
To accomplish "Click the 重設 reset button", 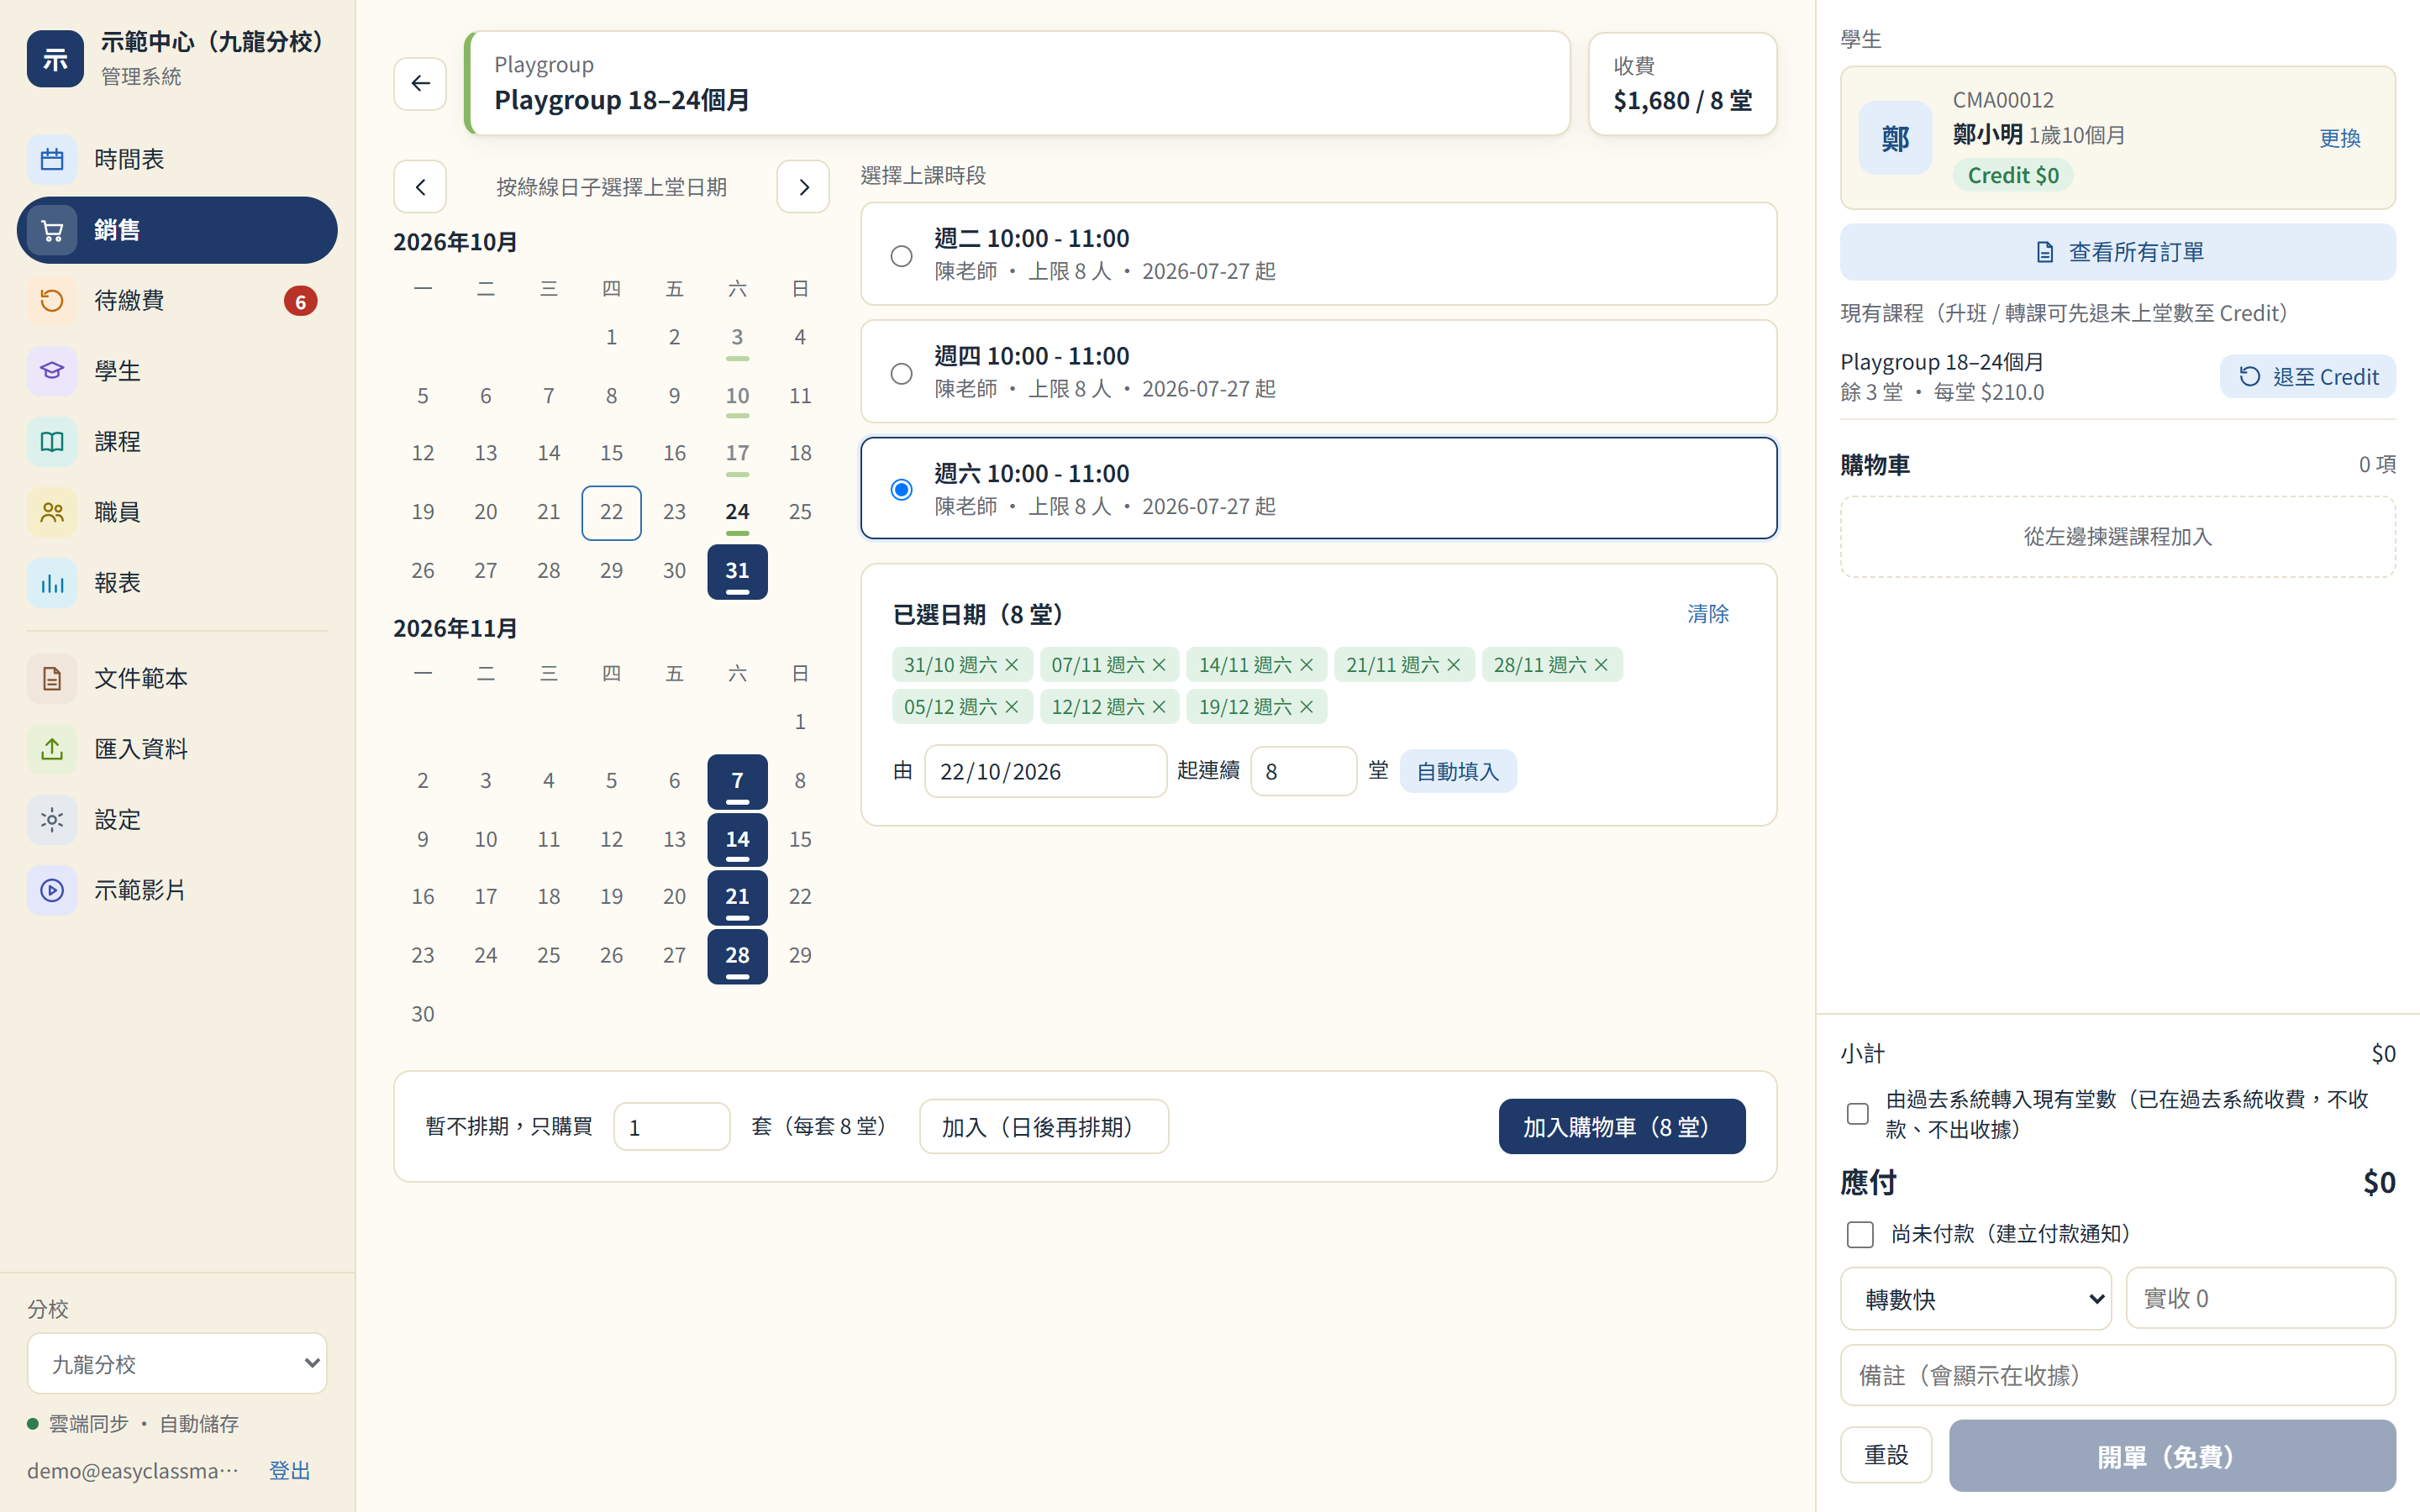I will (x=1886, y=1455).
